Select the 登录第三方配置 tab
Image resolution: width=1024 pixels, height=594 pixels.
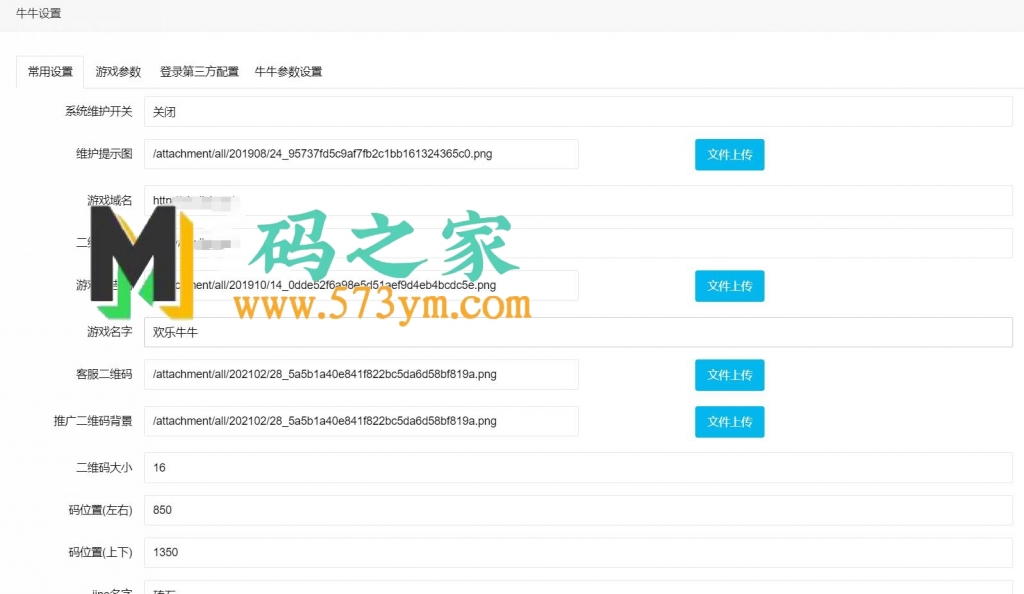click(199, 72)
